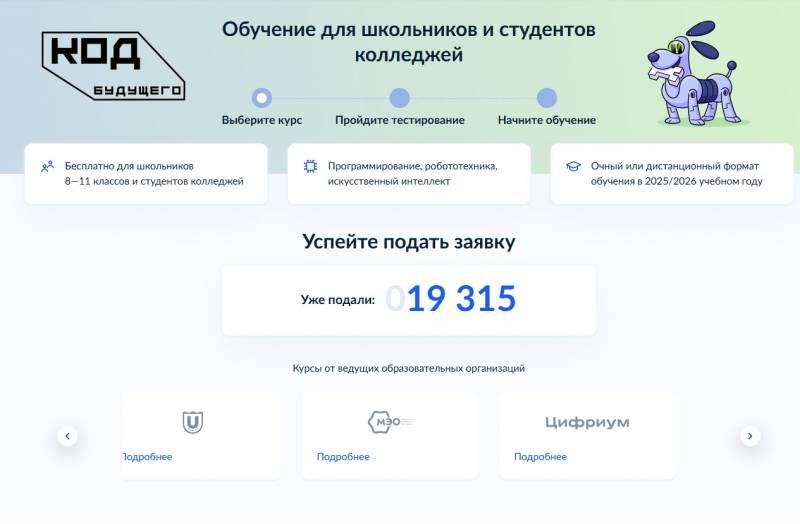Click the chip icon beside Программирование
Viewport: 800px width, 524px height.
310,167
